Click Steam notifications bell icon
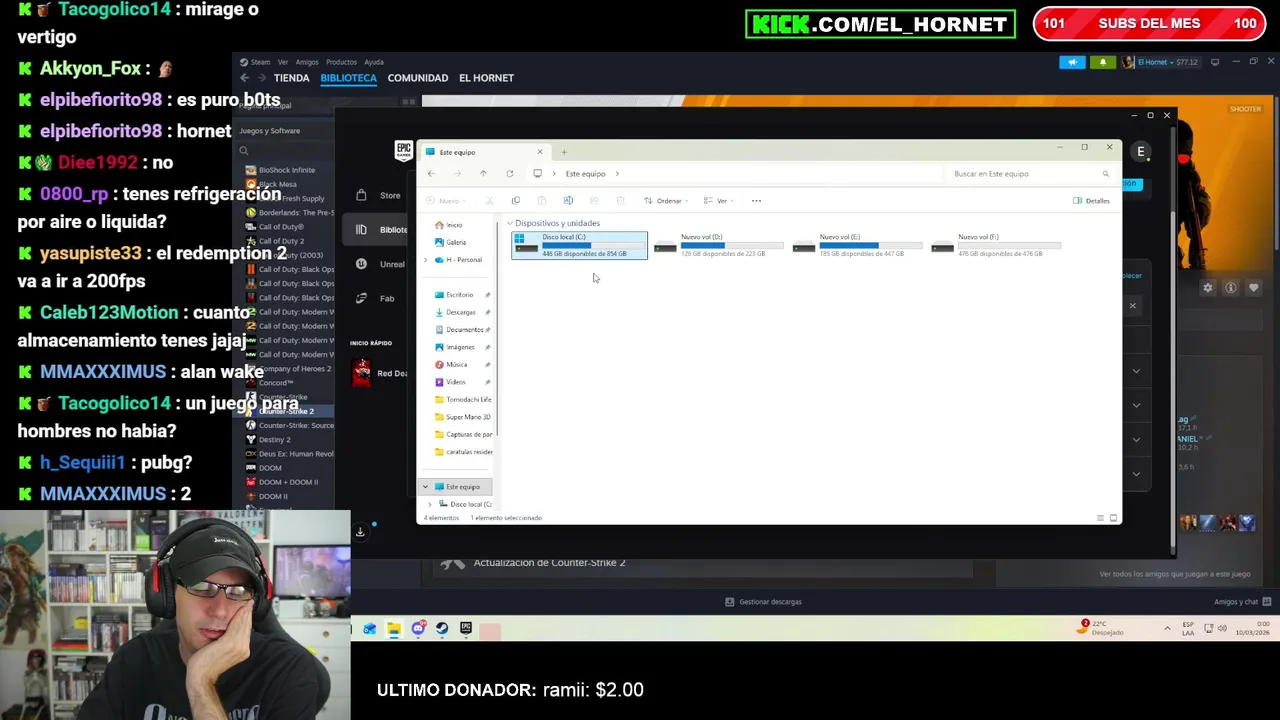Viewport: 1280px width, 720px height. 1103,62
